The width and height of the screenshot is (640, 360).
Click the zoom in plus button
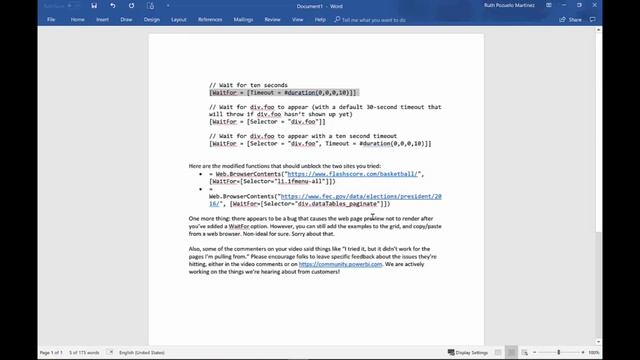tap(583, 352)
